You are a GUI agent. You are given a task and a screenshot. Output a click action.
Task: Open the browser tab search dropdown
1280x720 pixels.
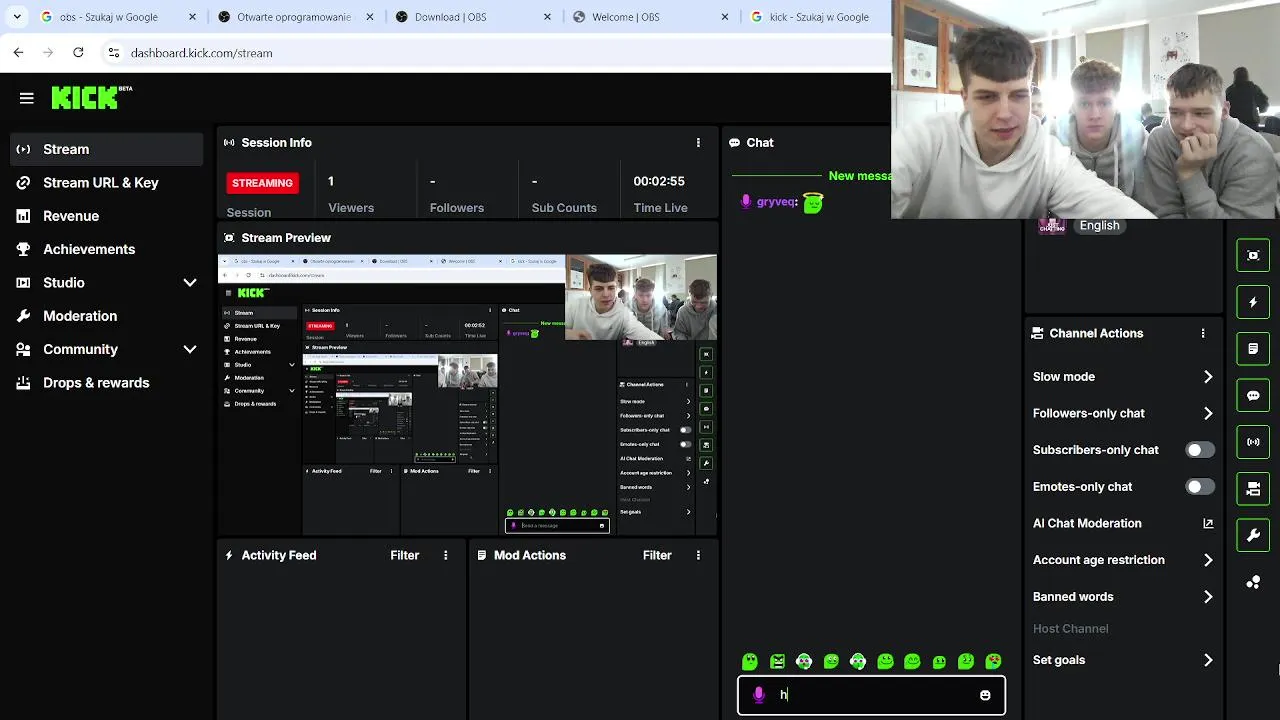click(x=17, y=17)
